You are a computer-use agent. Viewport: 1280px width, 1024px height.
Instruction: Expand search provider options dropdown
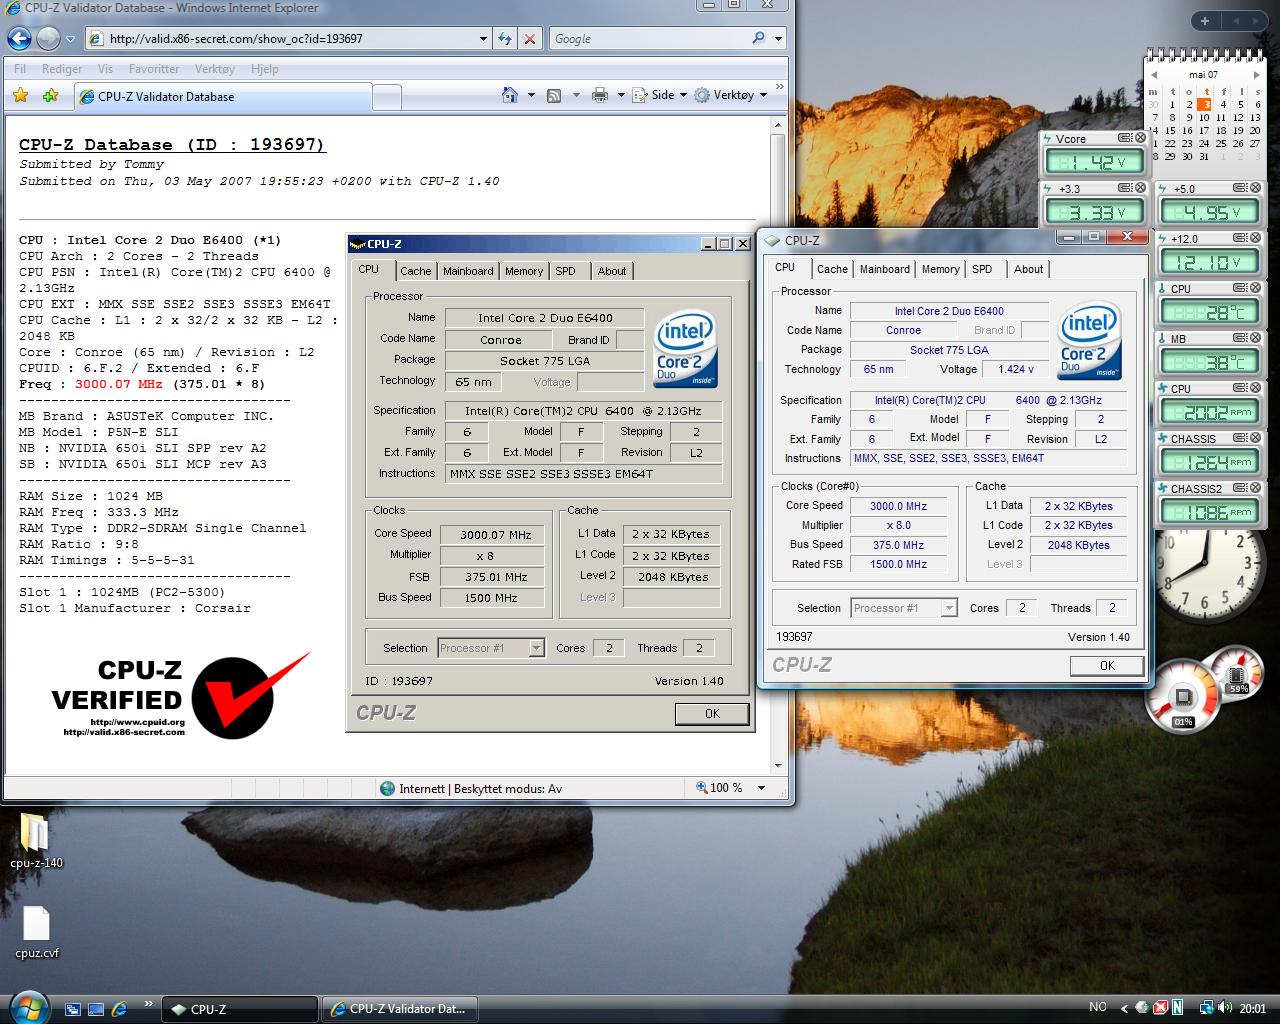click(x=779, y=38)
